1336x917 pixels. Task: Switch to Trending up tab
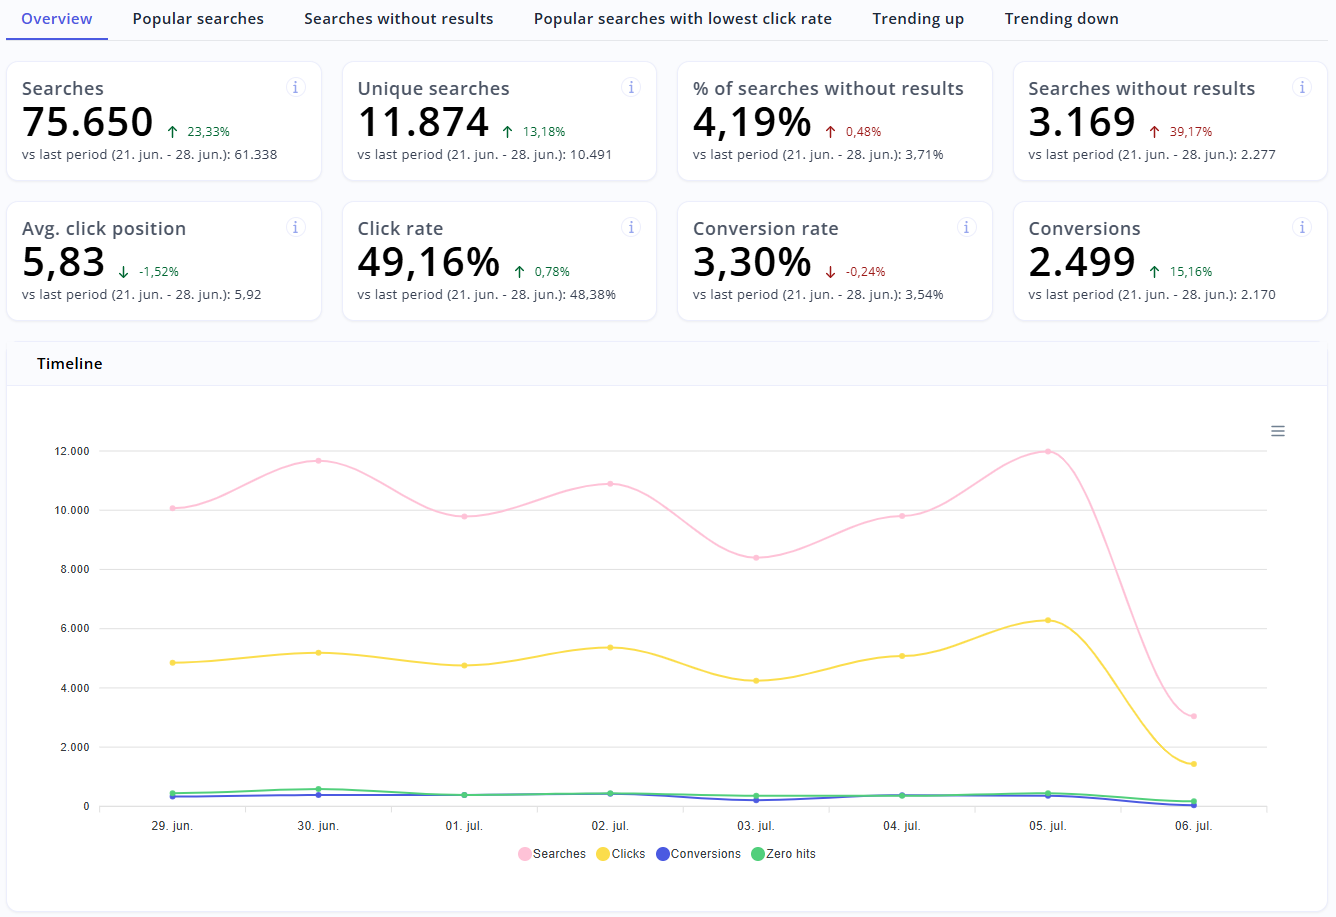click(918, 19)
